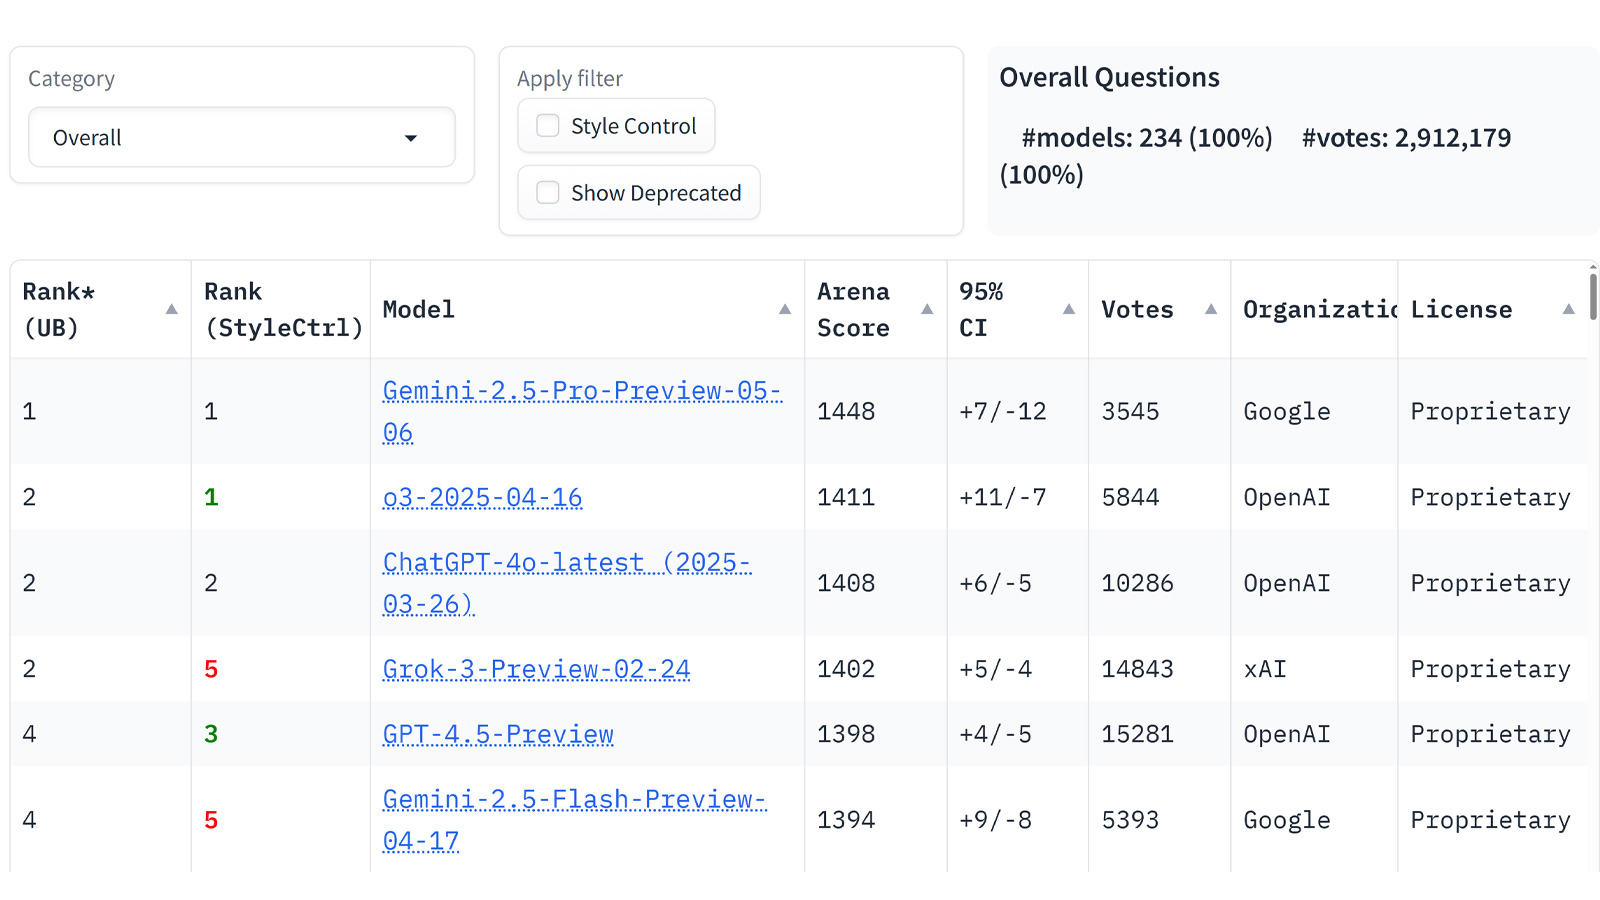
Task: Click the Overall Questions heading
Action: pyautogui.click(x=1109, y=78)
